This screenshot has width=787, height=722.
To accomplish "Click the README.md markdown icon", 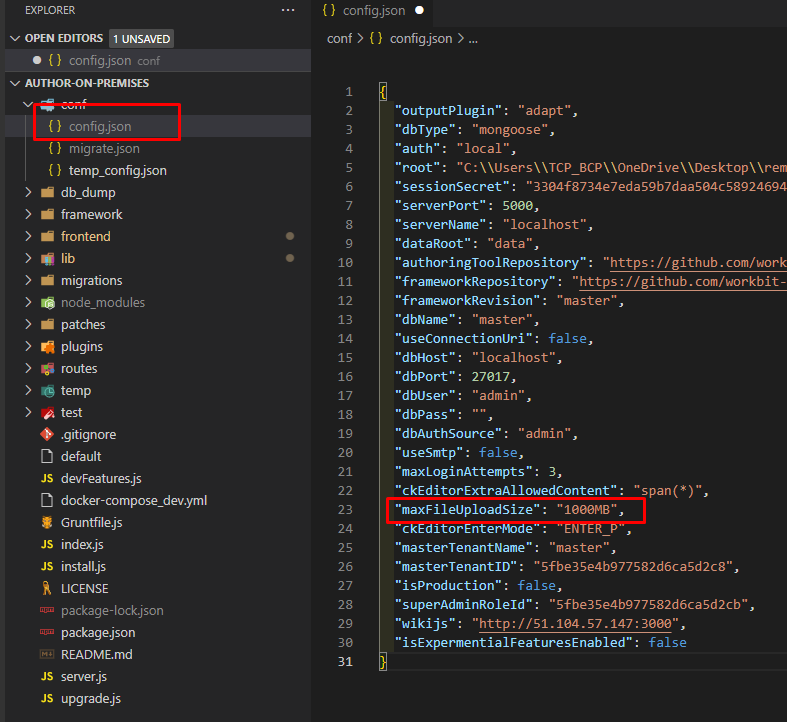I will (x=47, y=654).
